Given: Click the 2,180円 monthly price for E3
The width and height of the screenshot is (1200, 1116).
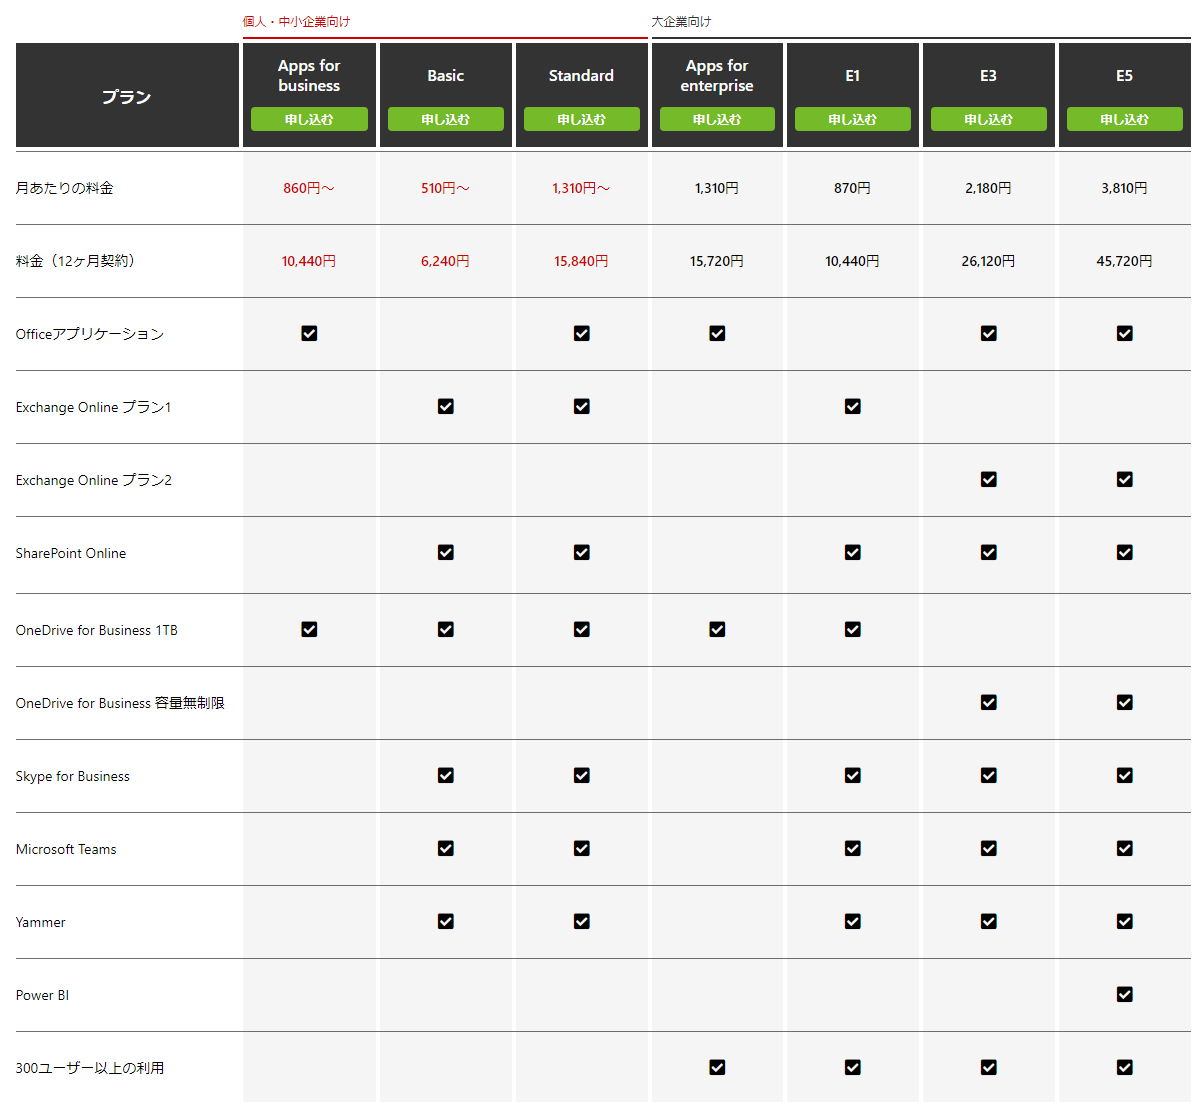Looking at the screenshot, I should (989, 188).
